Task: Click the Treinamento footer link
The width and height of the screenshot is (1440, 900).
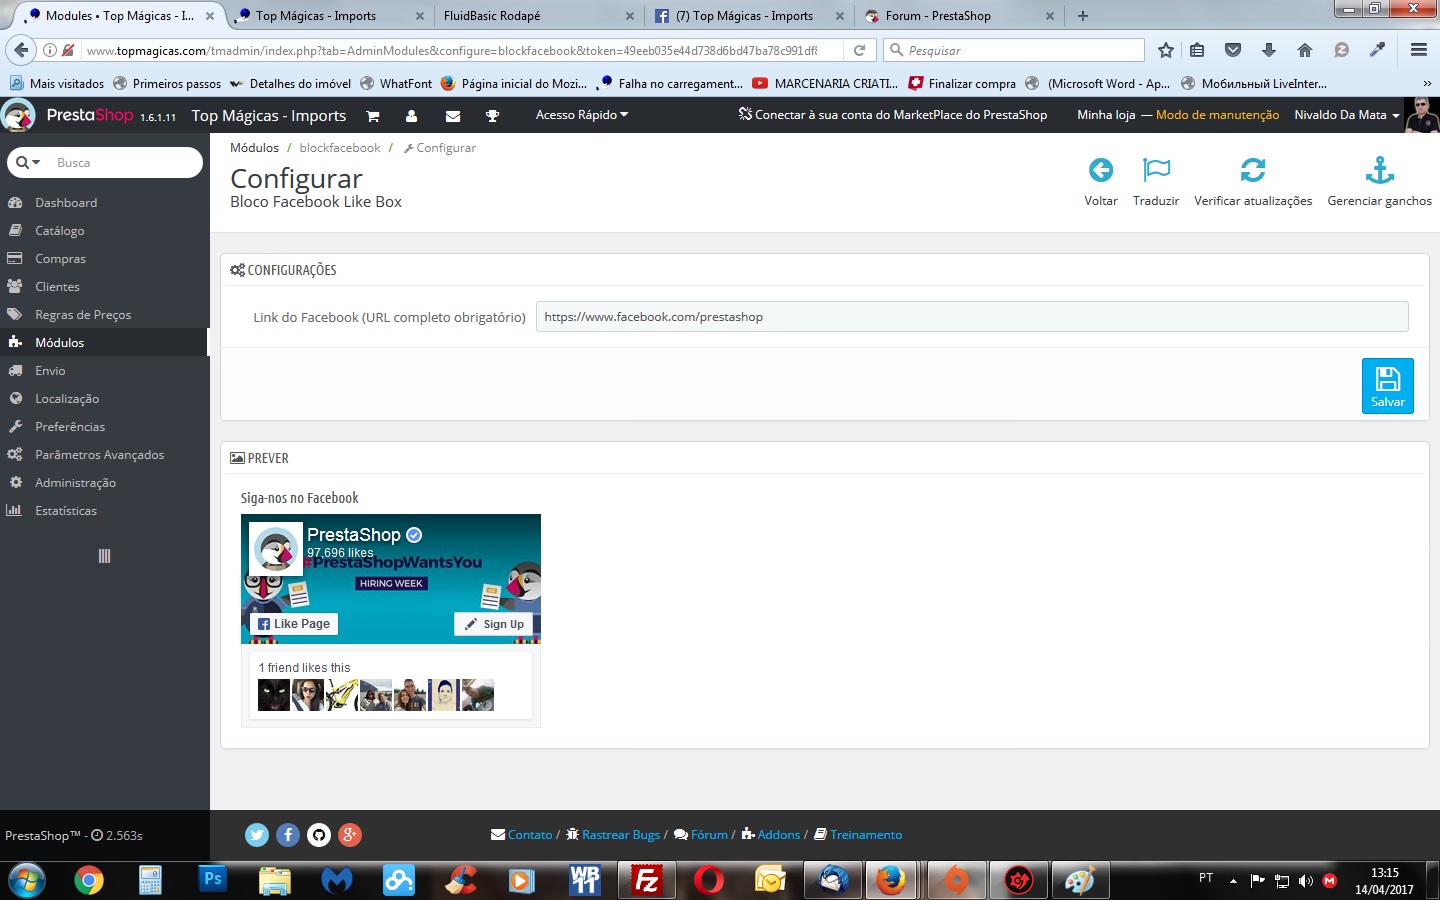Action: point(866,835)
